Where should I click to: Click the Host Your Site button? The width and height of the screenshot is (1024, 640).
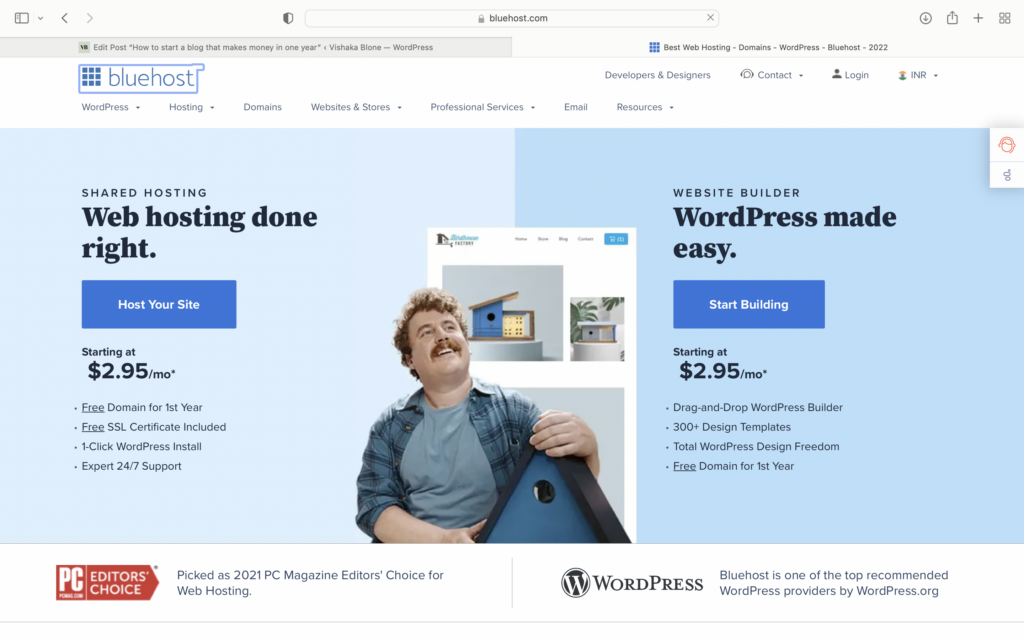(x=159, y=304)
